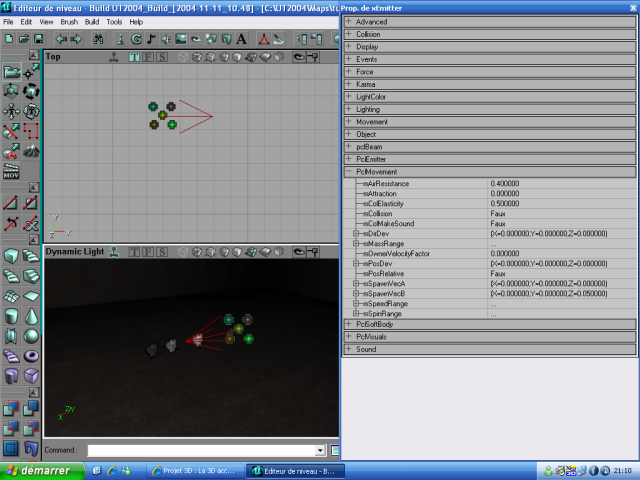This screenshot has width=640, height=480.
Task: Open the Music browser note icon
Action: pos(151,39)
